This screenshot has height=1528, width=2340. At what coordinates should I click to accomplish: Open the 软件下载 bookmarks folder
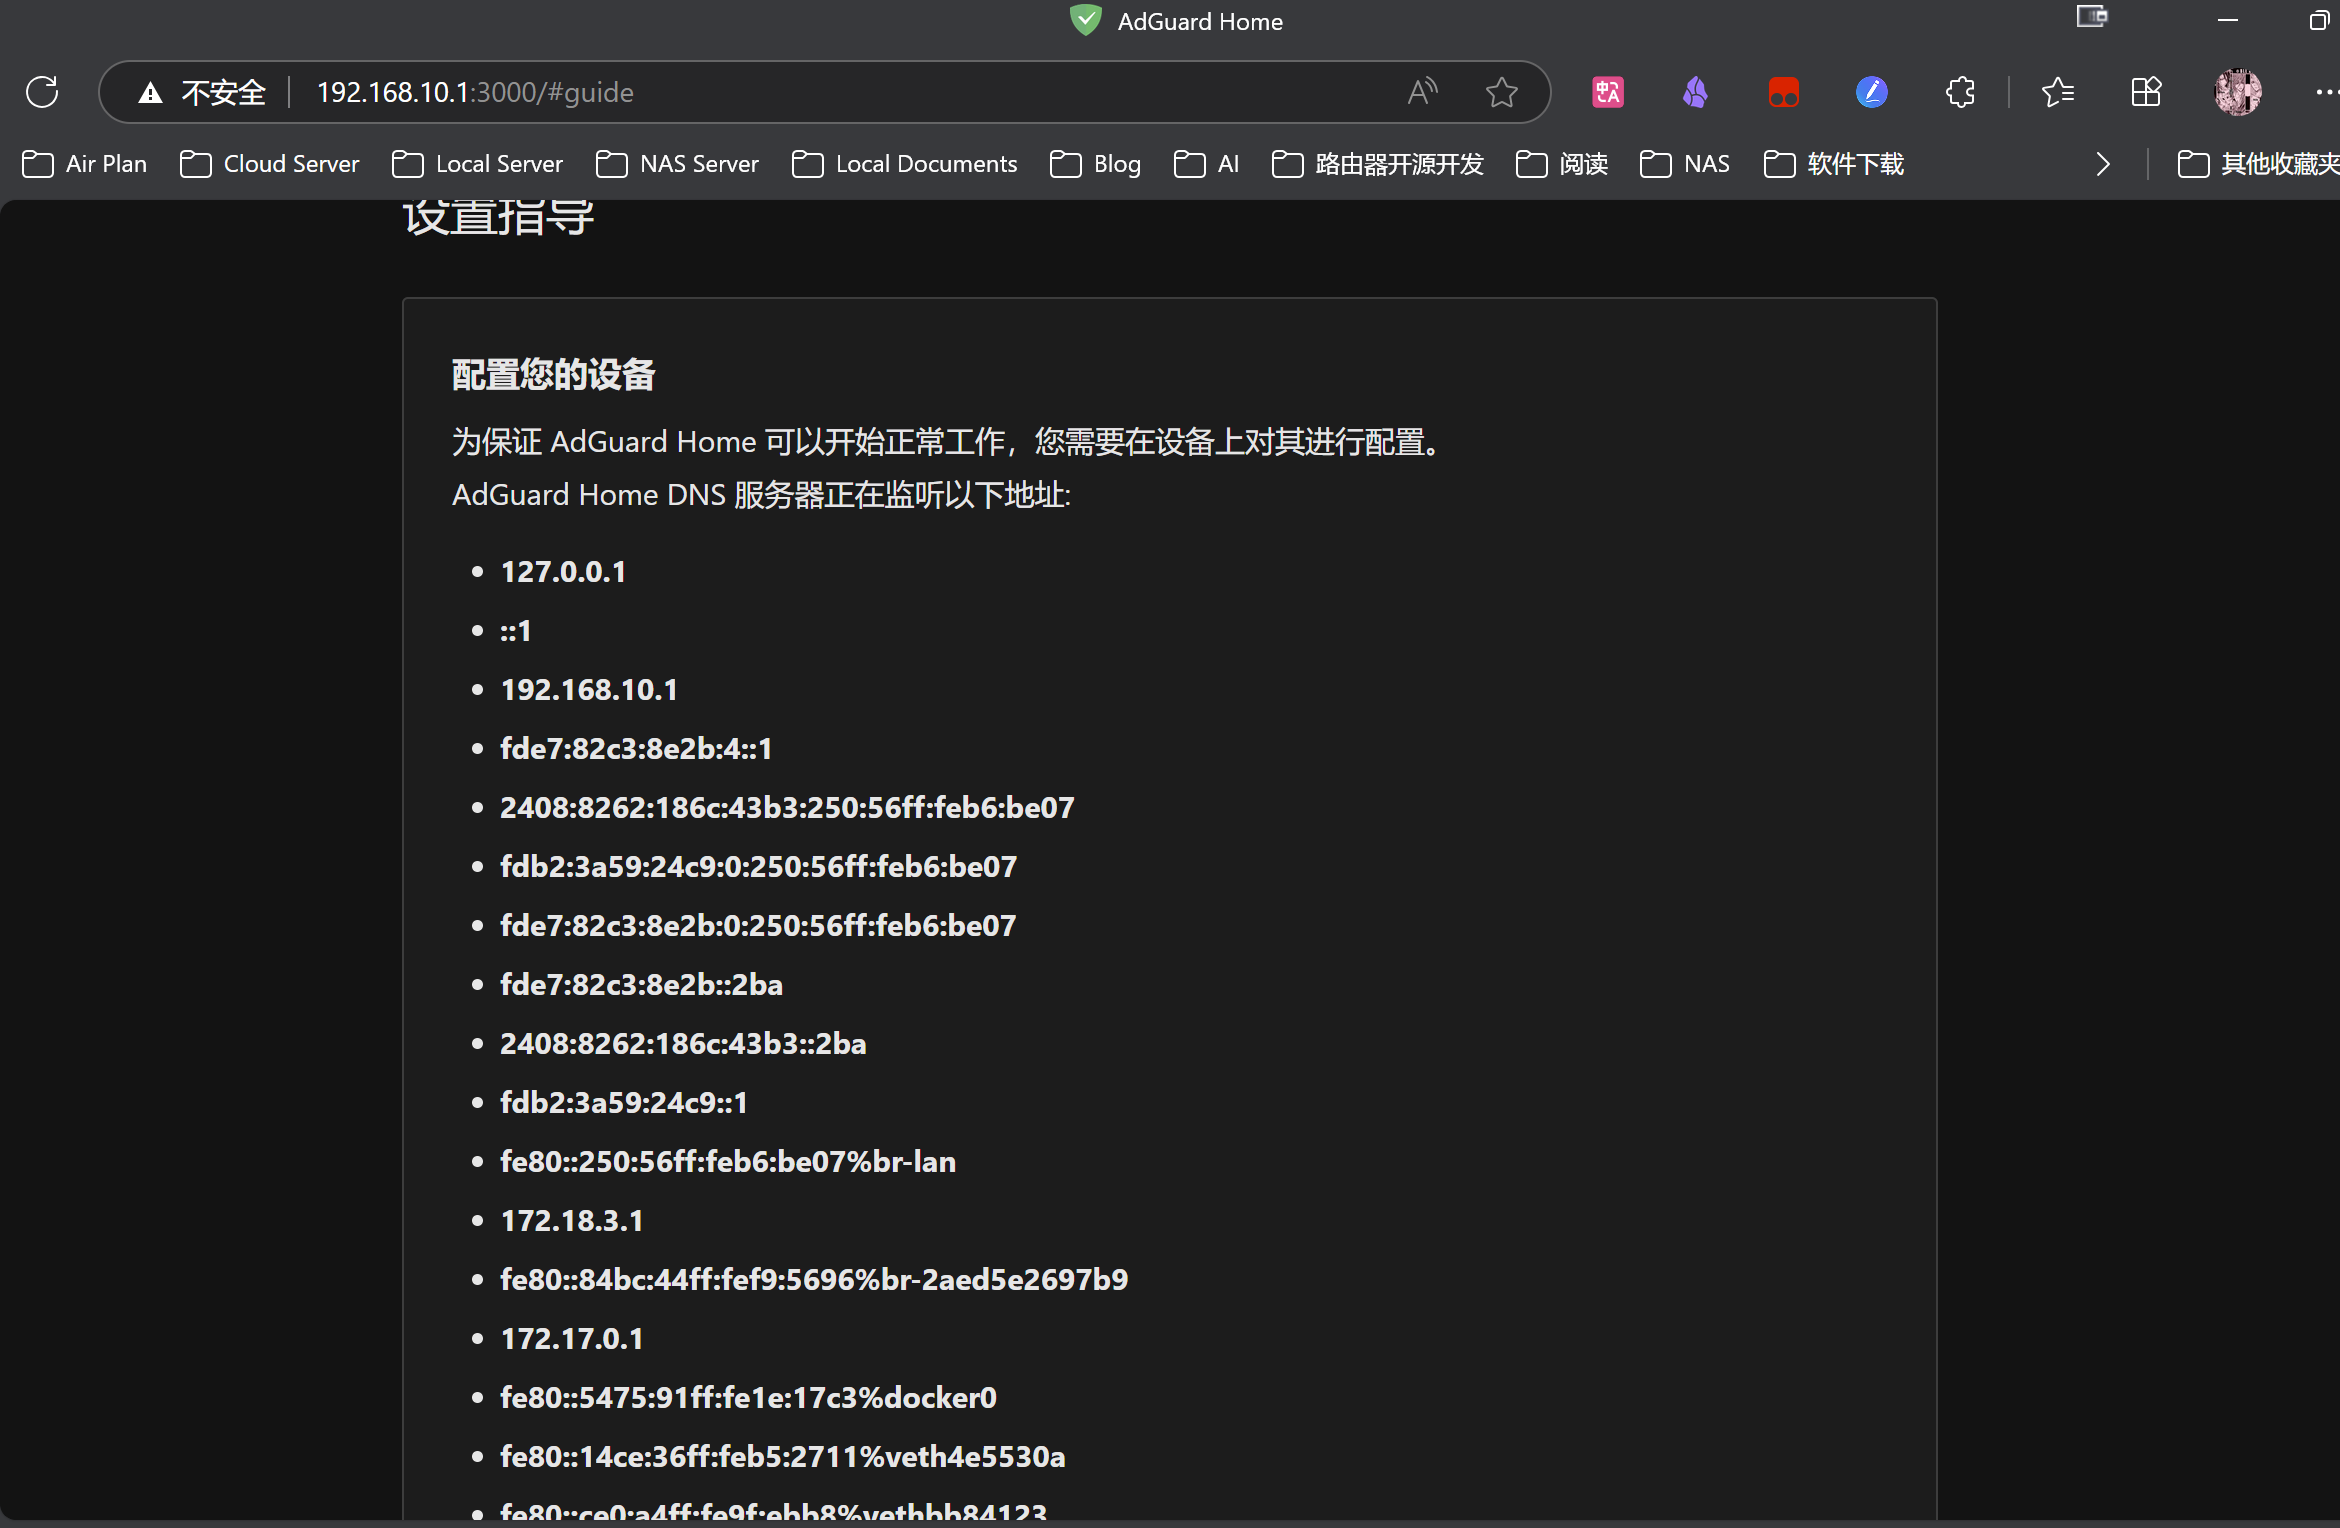[1833, 164]
